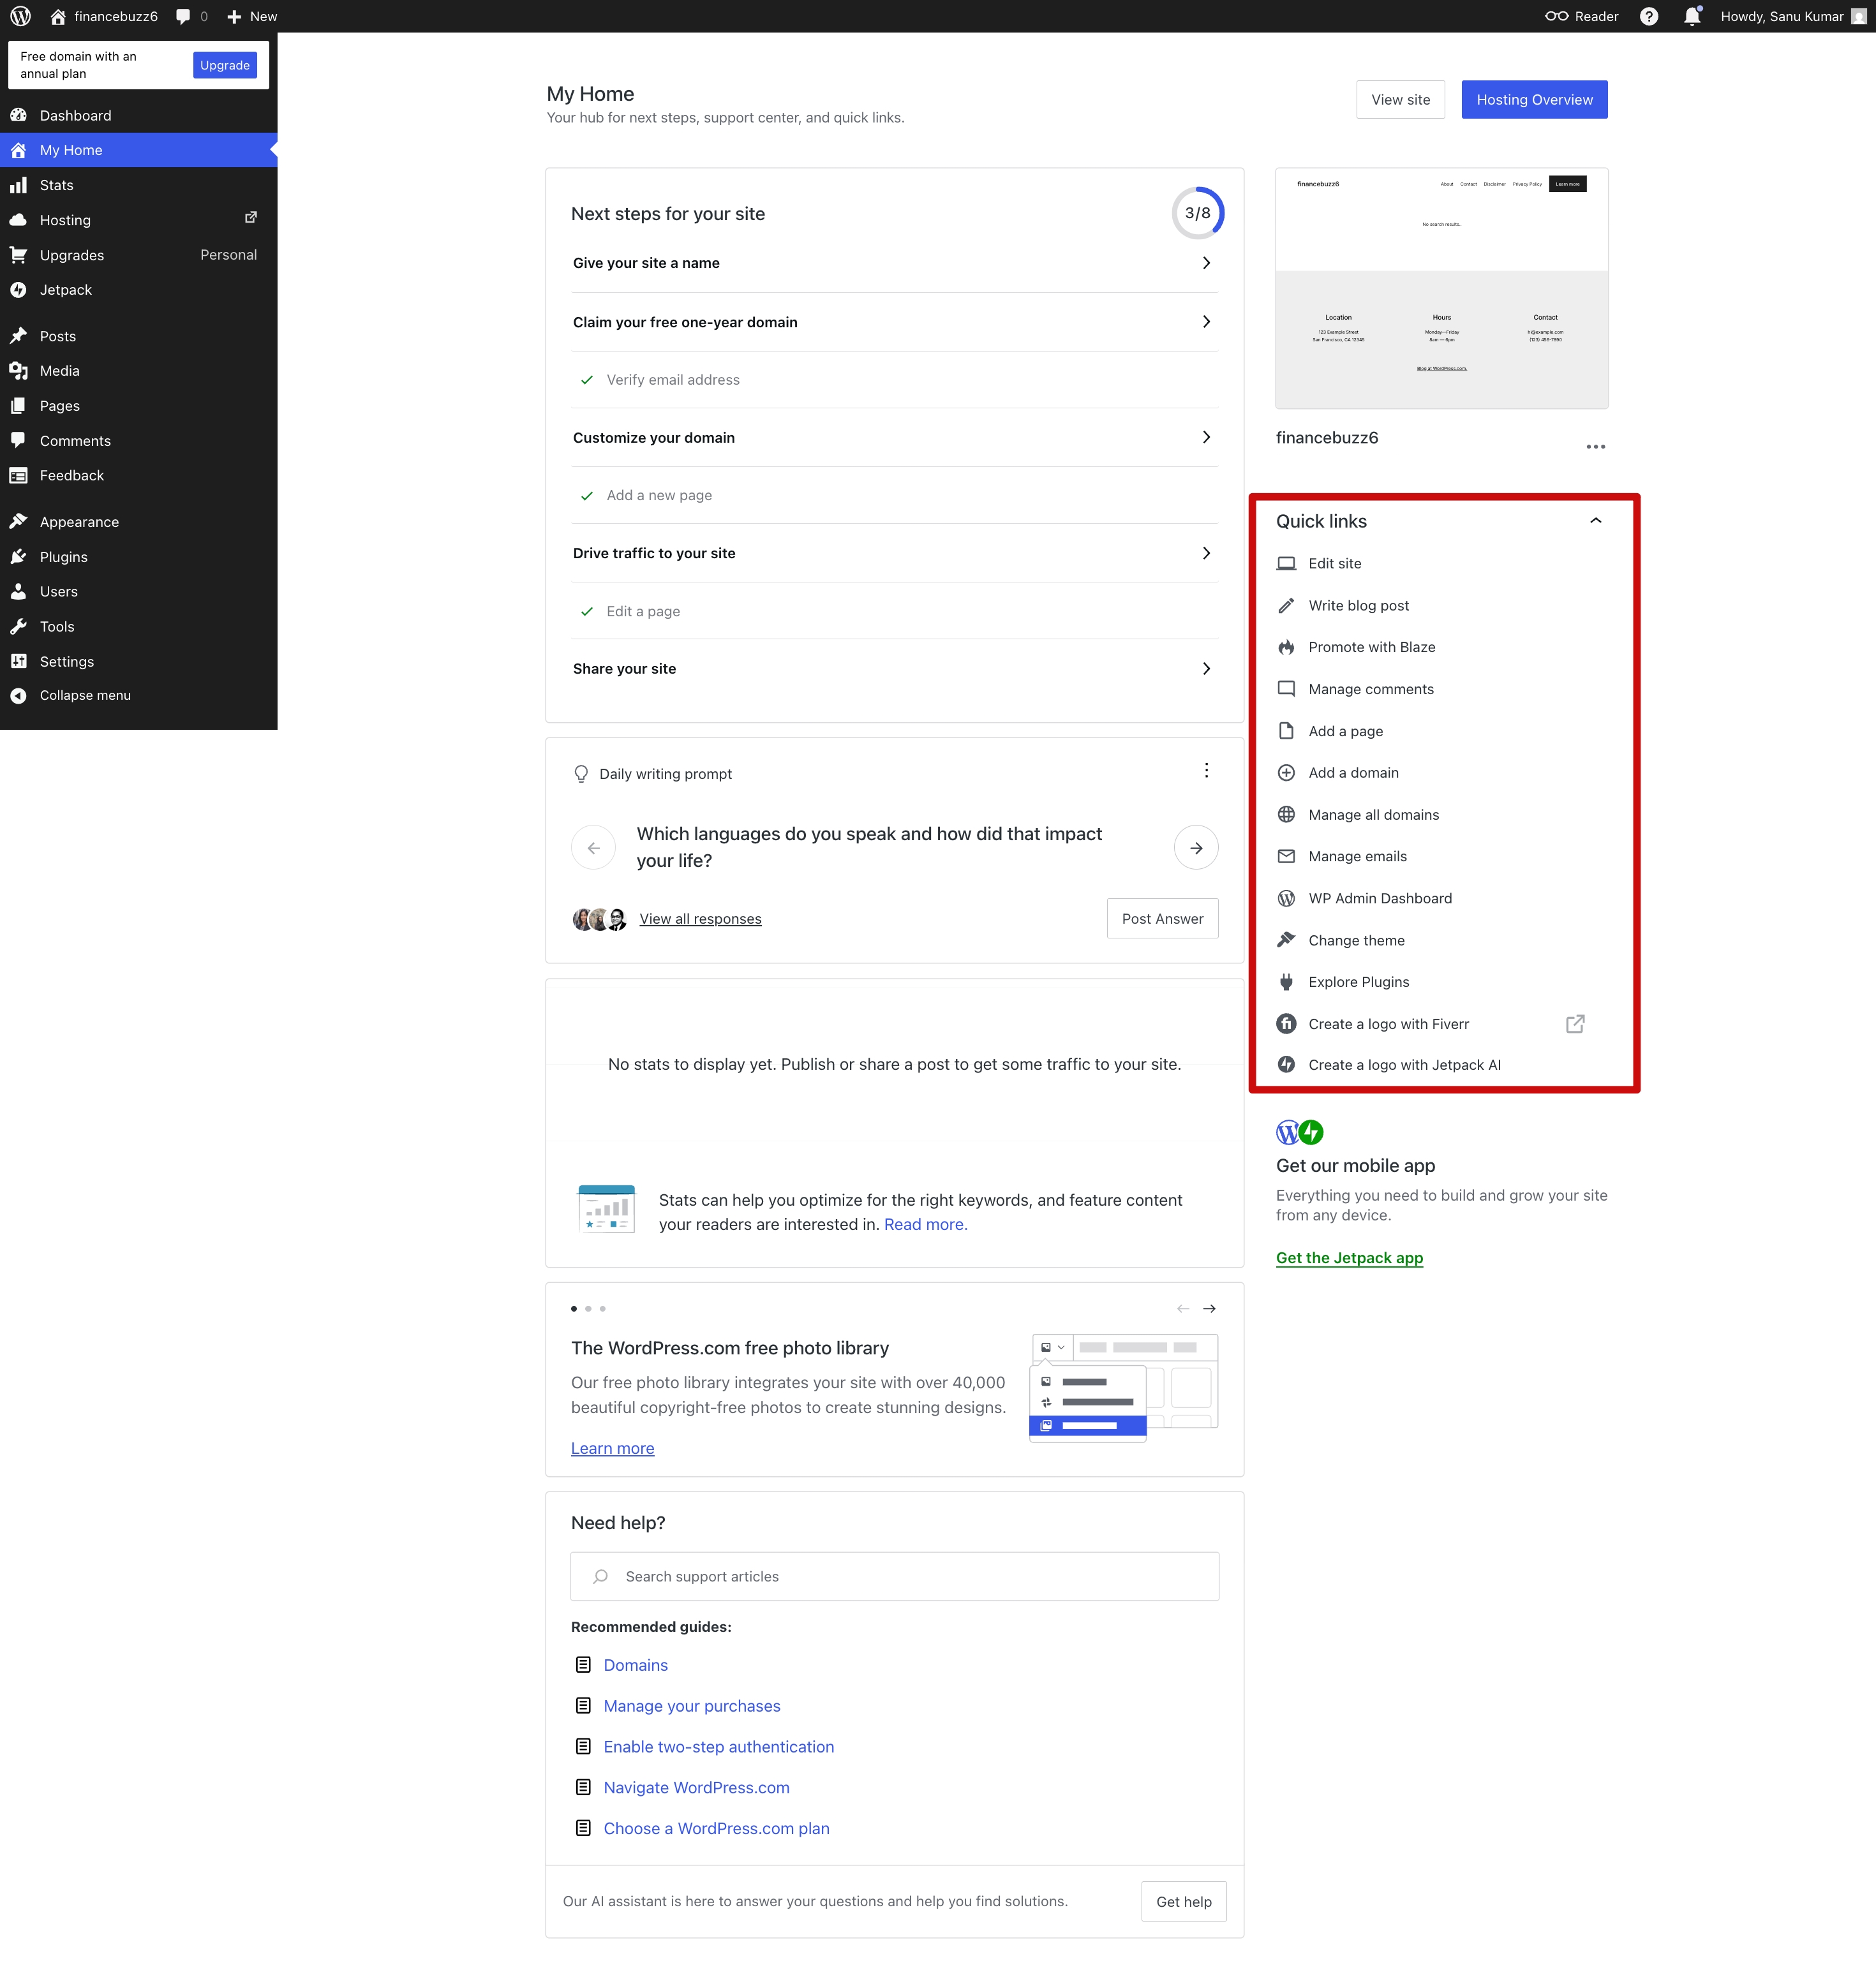Click Promote with Blaze quick link

1371,647
